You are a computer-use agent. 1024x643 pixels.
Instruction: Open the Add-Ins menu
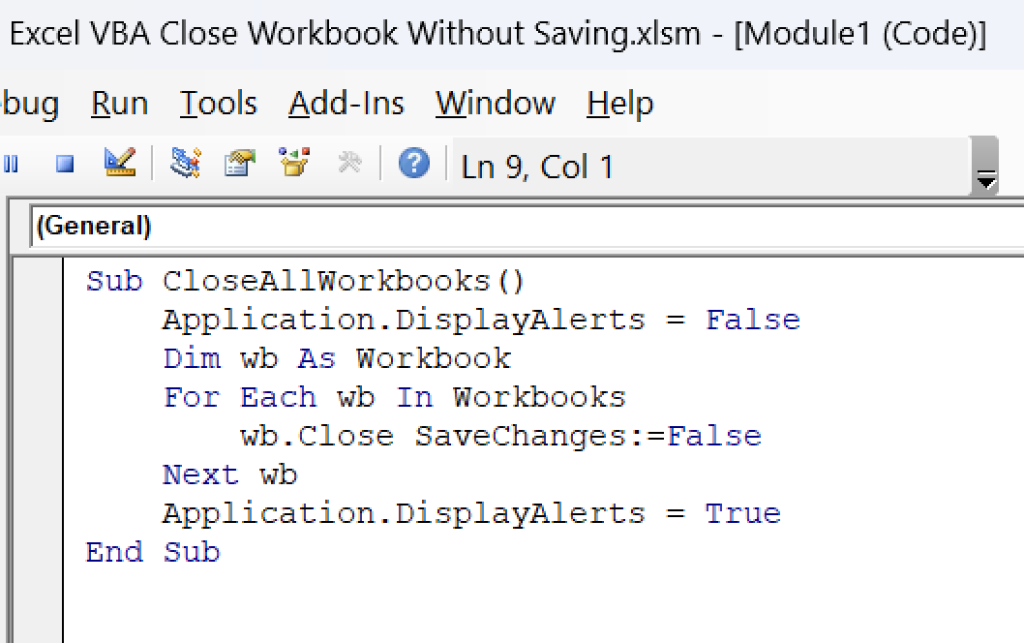click(x=345, y=103)
